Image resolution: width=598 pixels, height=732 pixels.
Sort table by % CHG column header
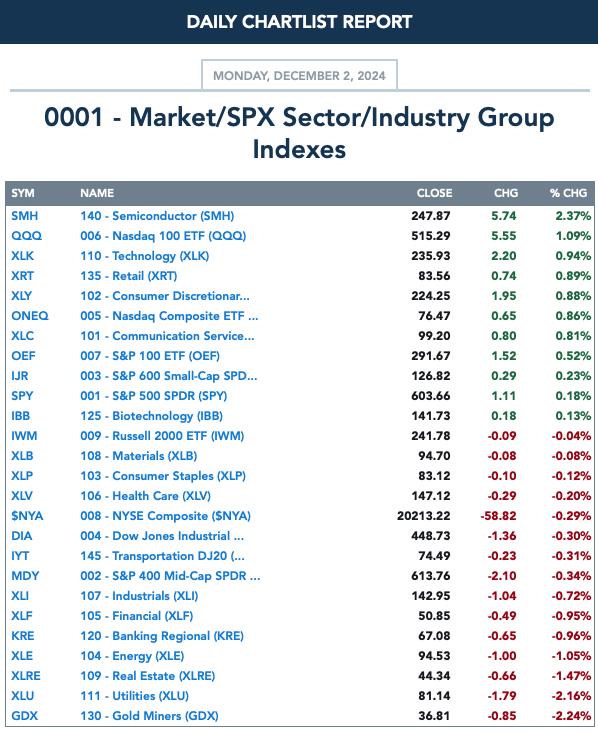pos(568,193)
